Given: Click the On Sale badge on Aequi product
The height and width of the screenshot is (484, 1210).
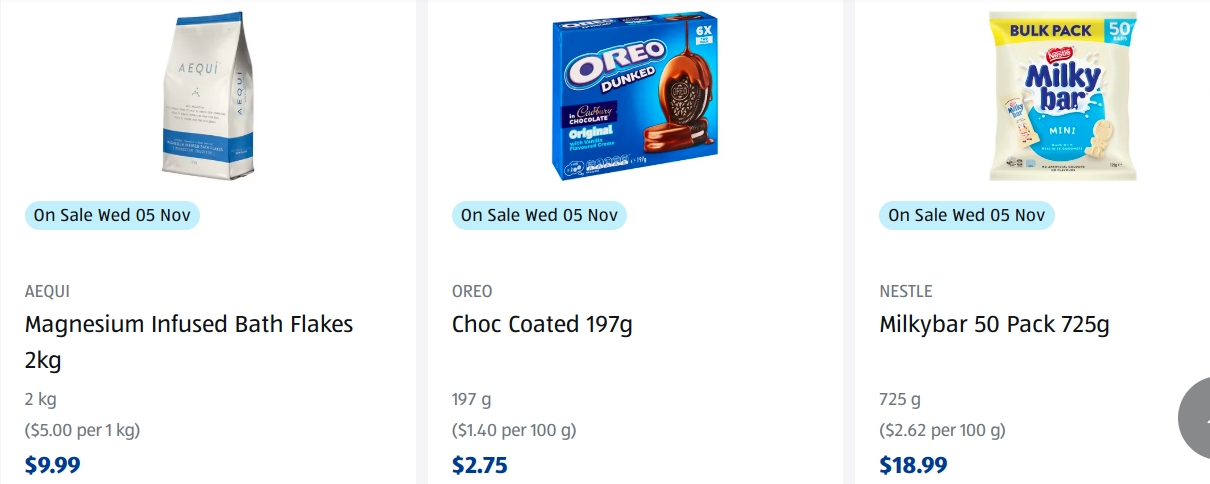Looking at the screenshot, I should coord(112,215).
